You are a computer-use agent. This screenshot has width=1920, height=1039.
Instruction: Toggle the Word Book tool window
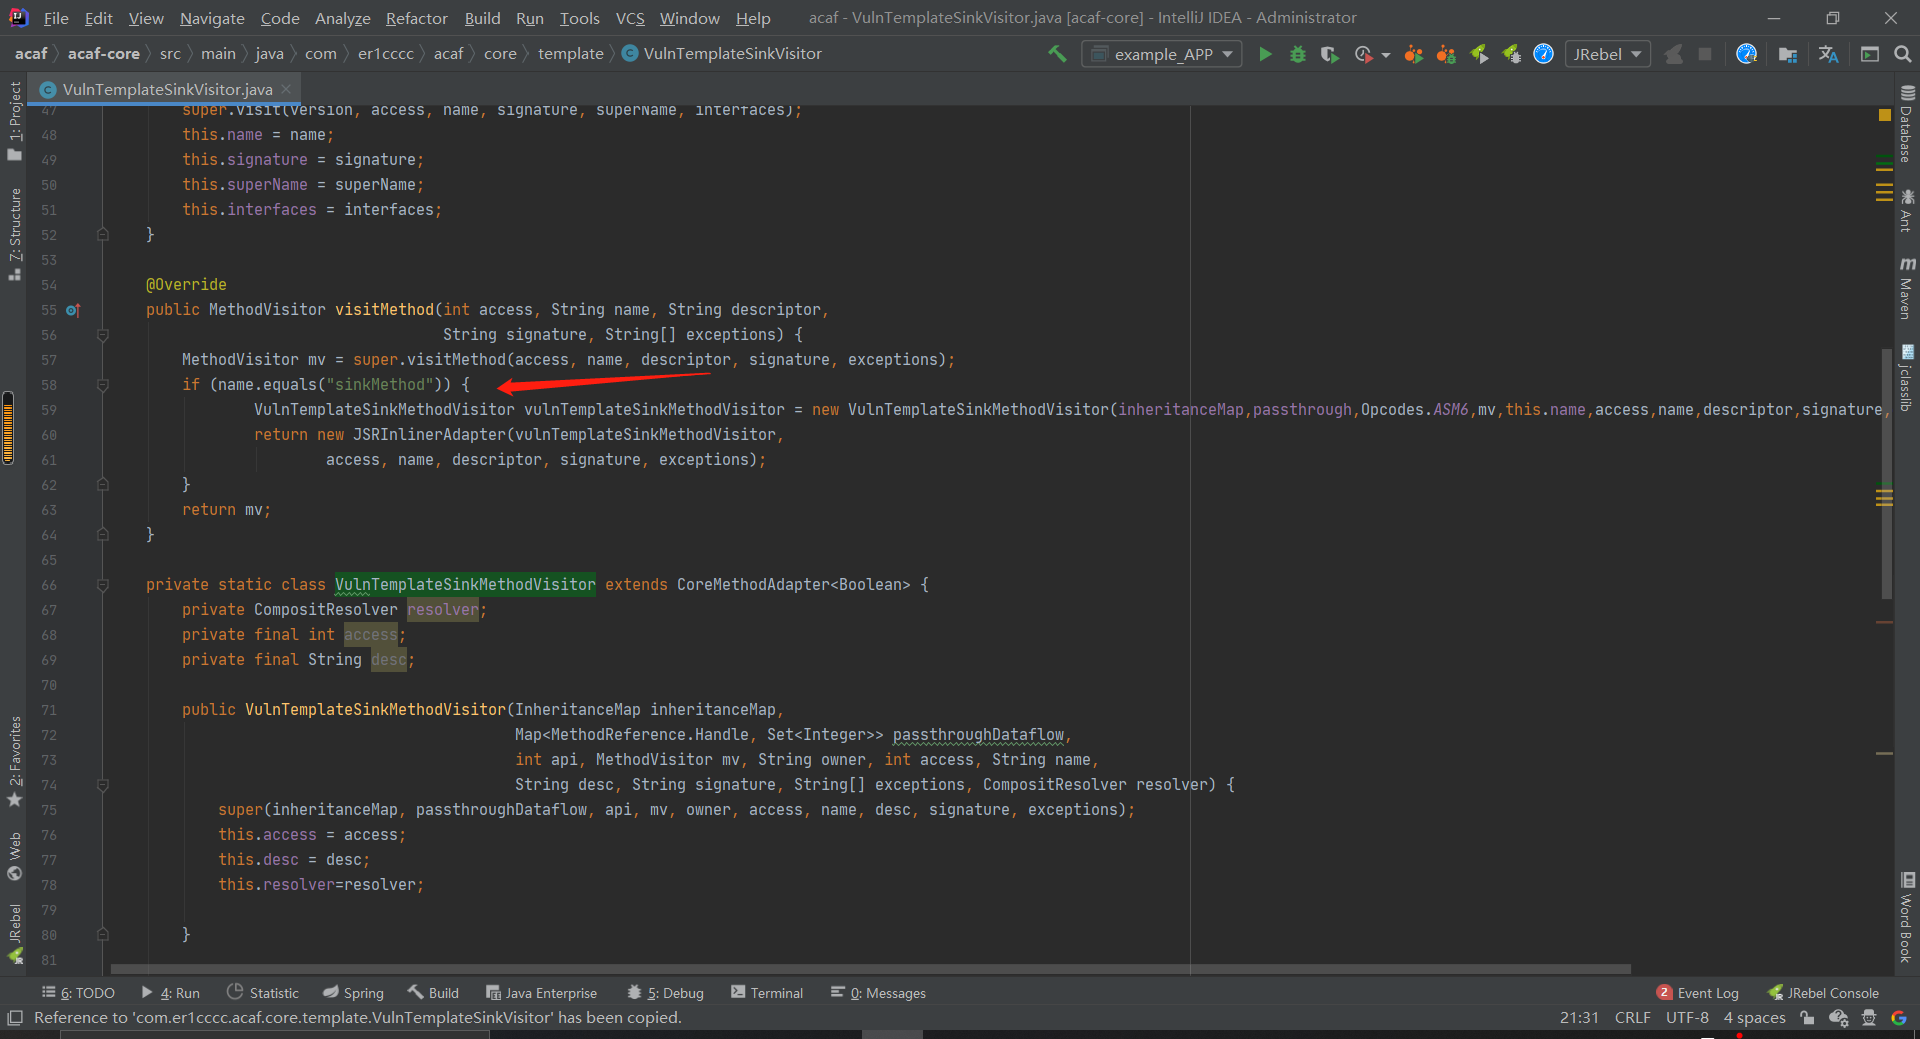coord(1907,917)
